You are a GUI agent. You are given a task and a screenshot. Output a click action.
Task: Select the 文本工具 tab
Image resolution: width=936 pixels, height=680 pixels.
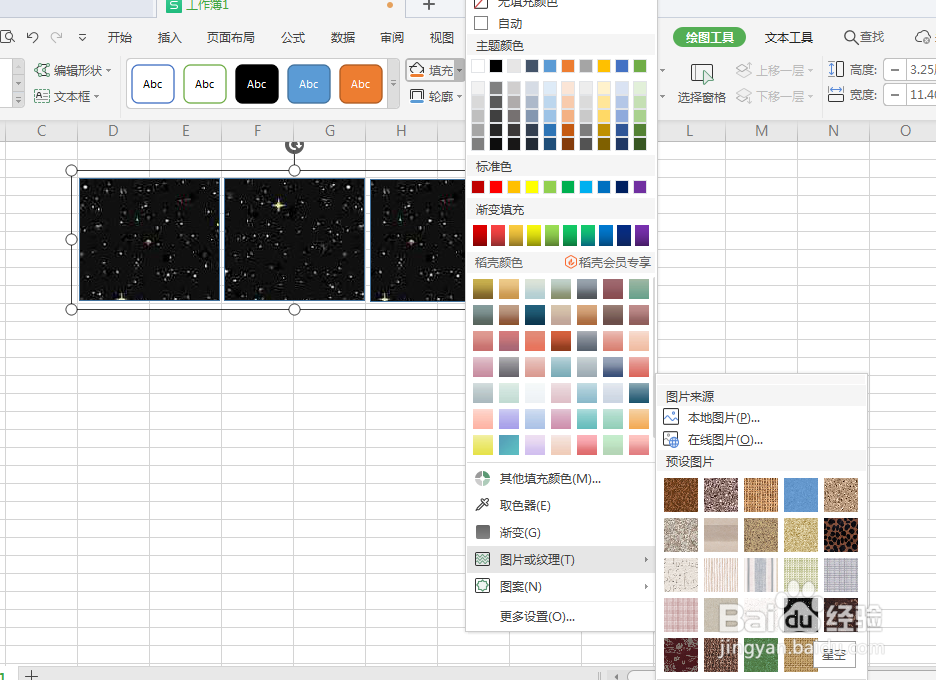[789, 38]
